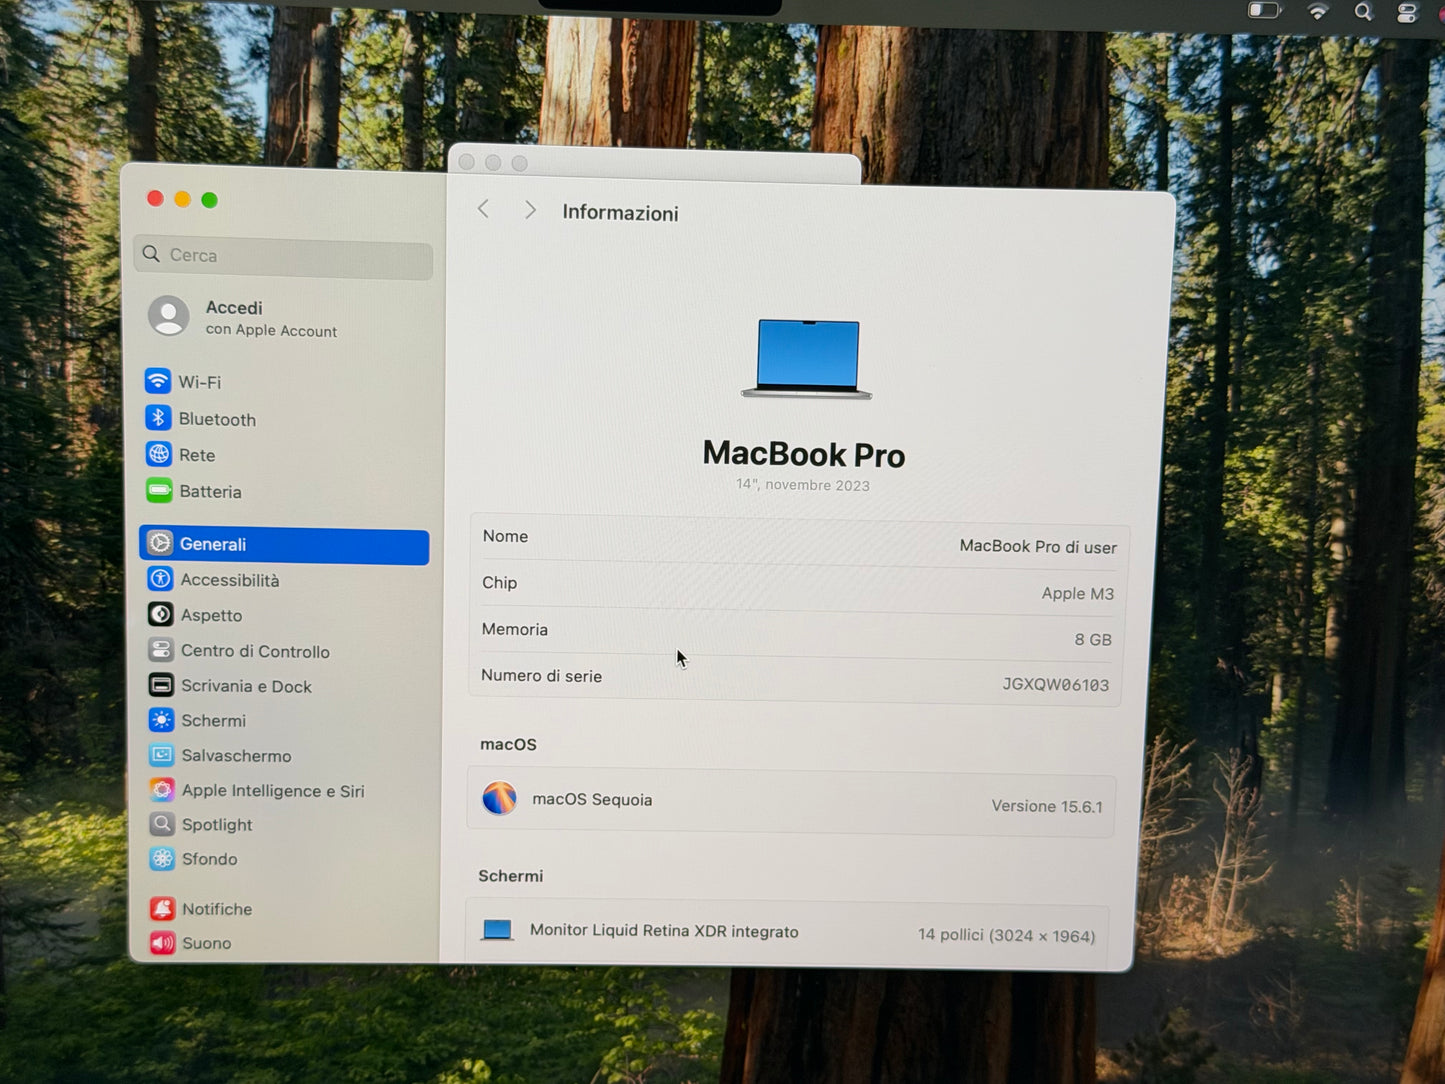
Task: Open the Sfondo flower icon
Action: 162,858
